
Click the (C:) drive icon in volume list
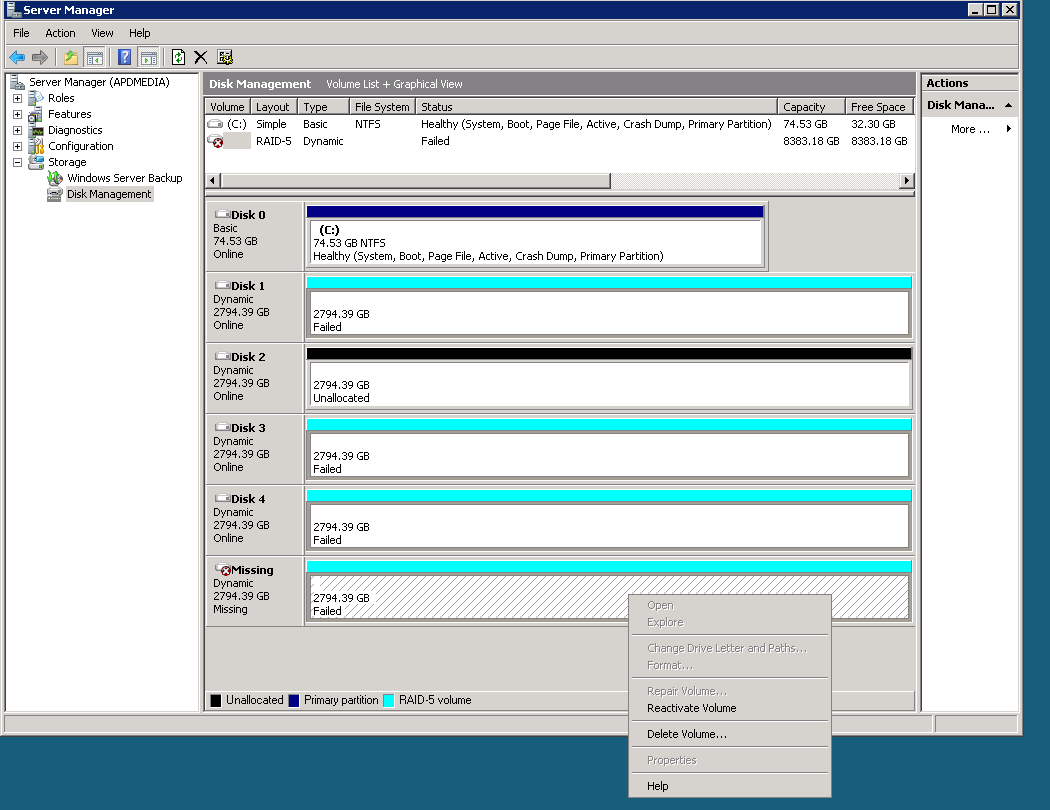click(215, 125)
